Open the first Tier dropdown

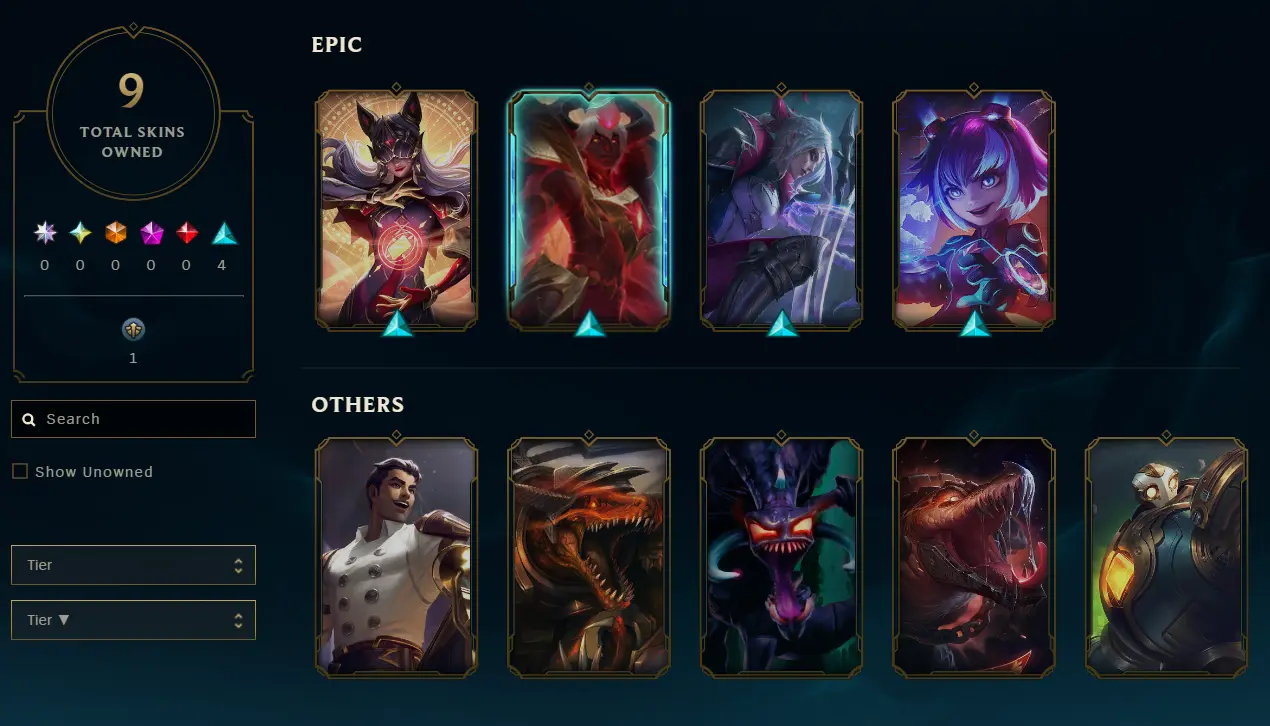[x=133, y=565]
